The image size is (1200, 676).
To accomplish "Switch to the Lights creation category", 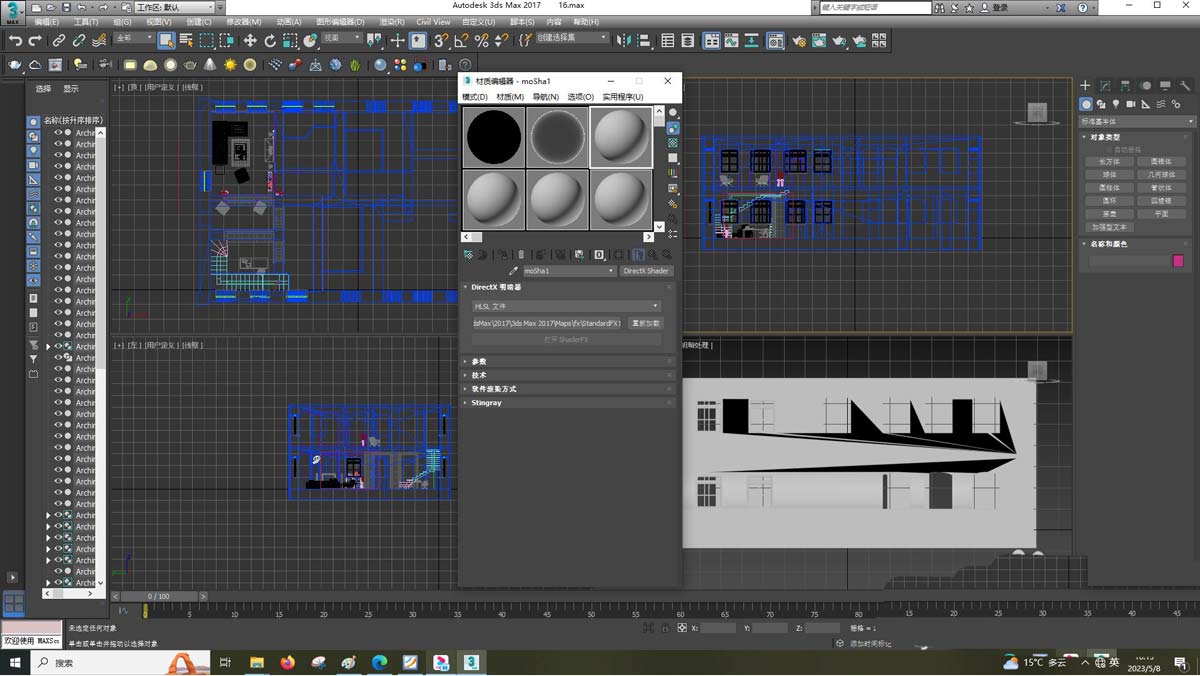I will [1116, 104].
